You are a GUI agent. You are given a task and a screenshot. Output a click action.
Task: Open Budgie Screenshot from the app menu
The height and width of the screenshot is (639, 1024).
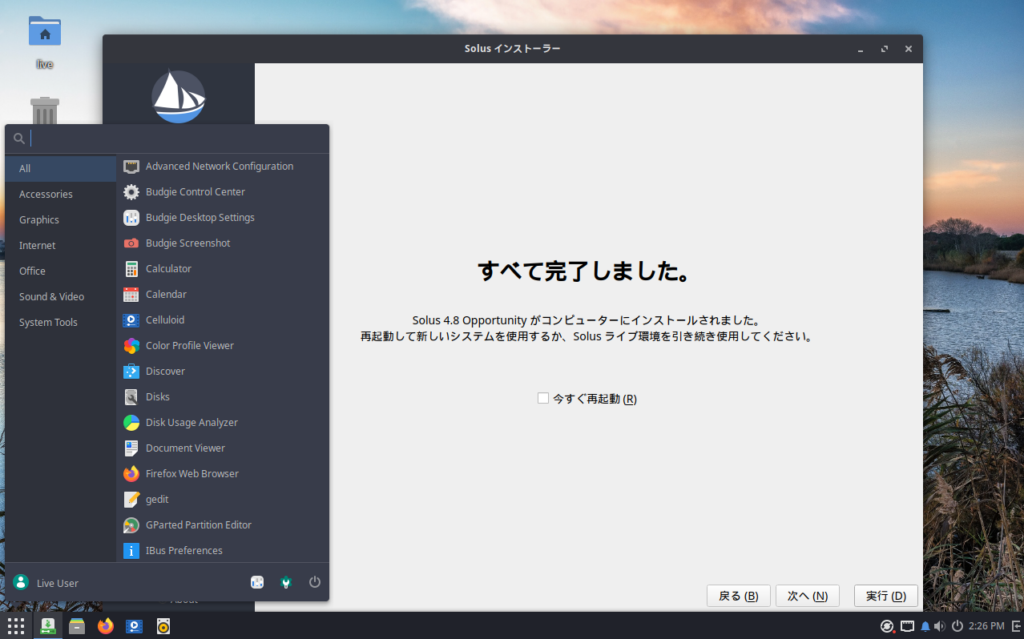pyautogui.click(x=187, y=243)
